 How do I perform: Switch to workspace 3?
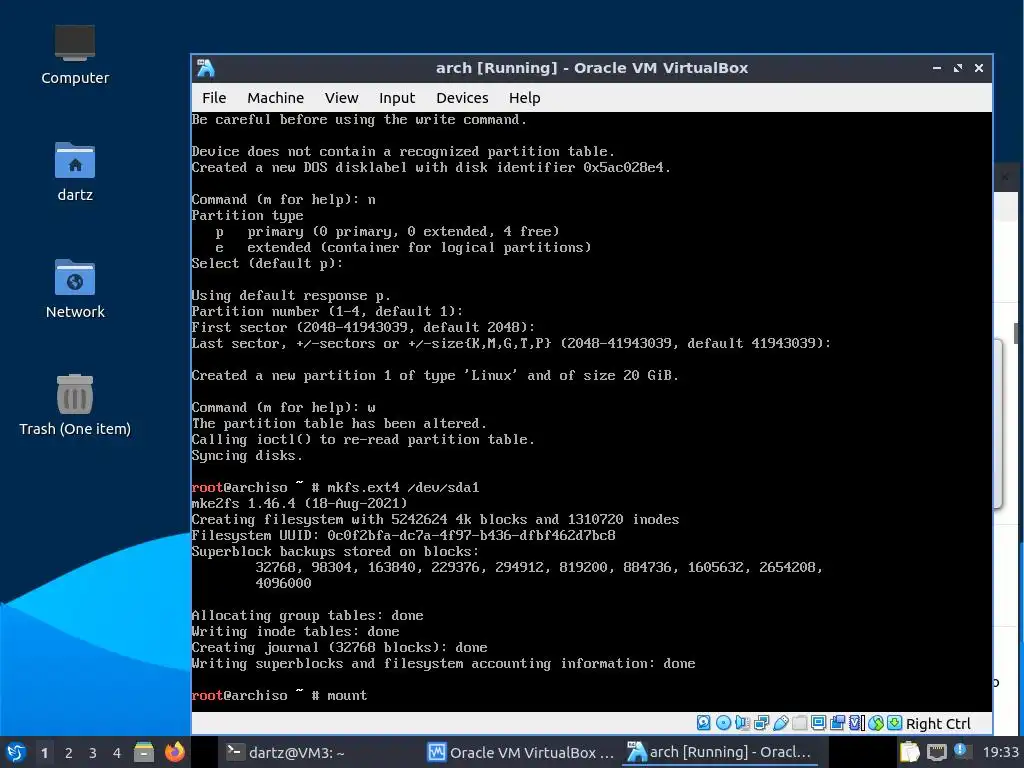click(x=93, y=753)
